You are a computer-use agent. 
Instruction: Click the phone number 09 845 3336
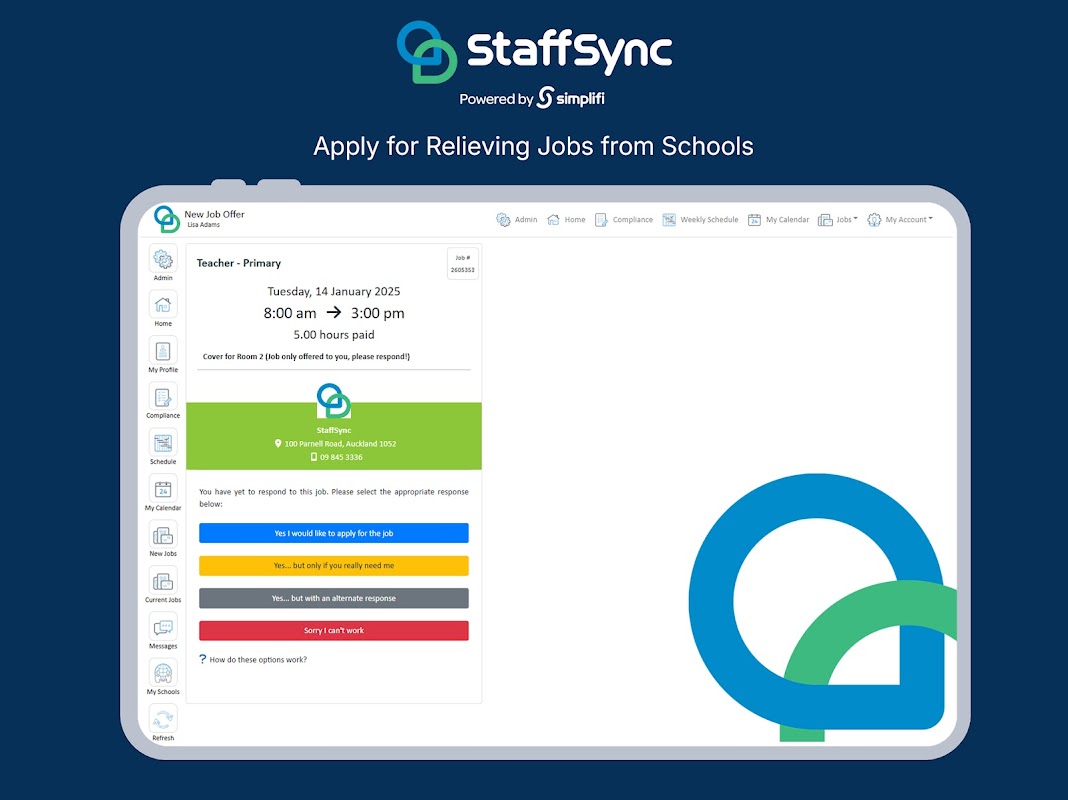click(x=341, y=458)
